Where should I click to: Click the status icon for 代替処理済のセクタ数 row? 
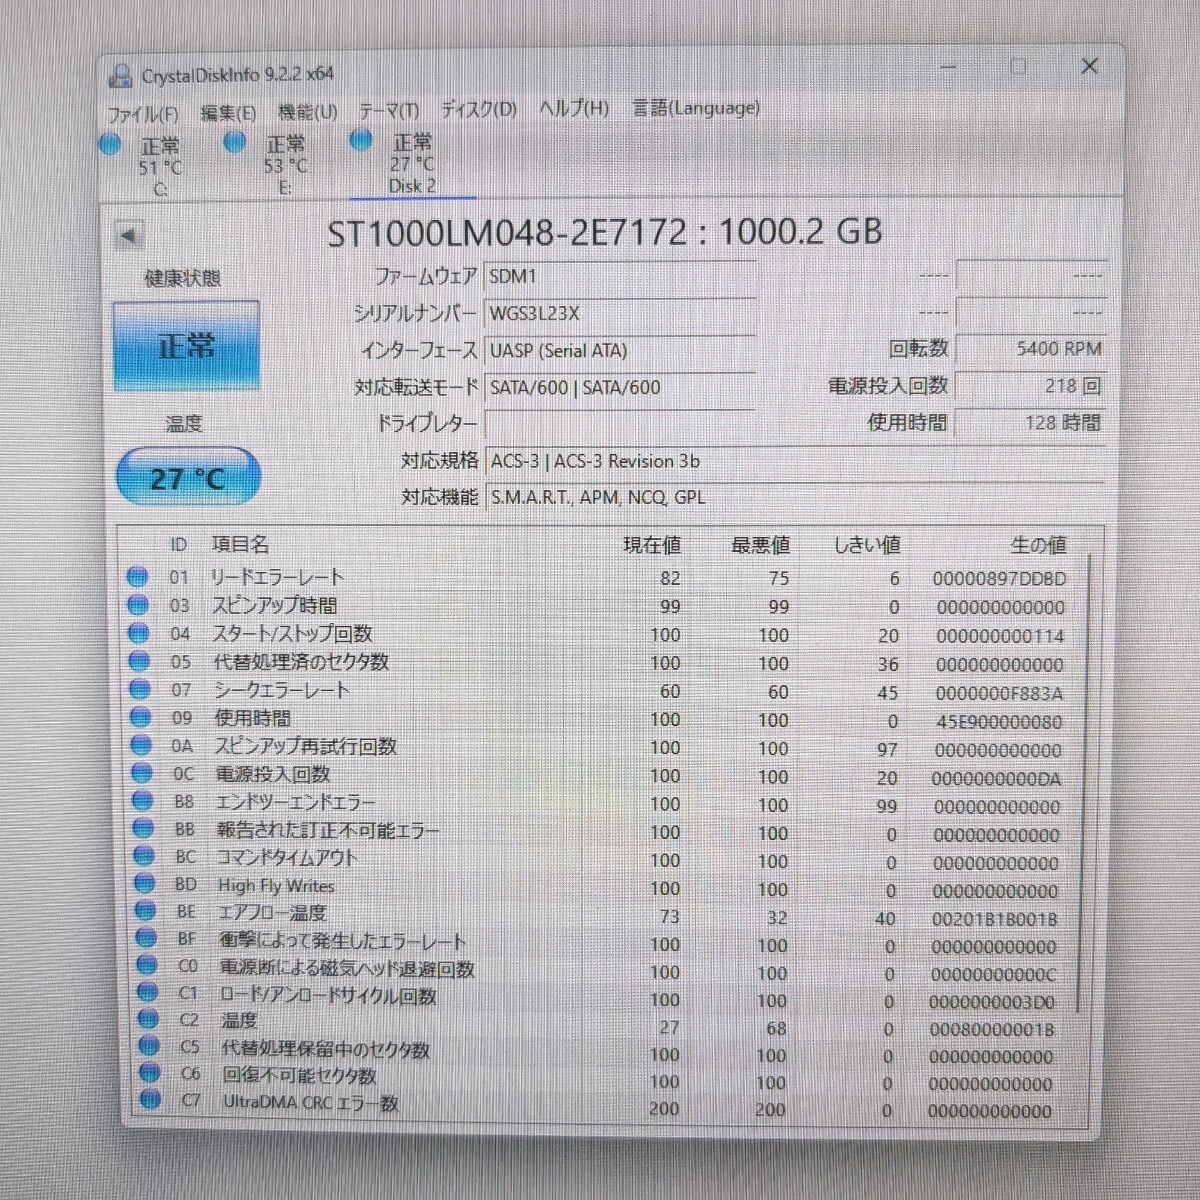140,661
